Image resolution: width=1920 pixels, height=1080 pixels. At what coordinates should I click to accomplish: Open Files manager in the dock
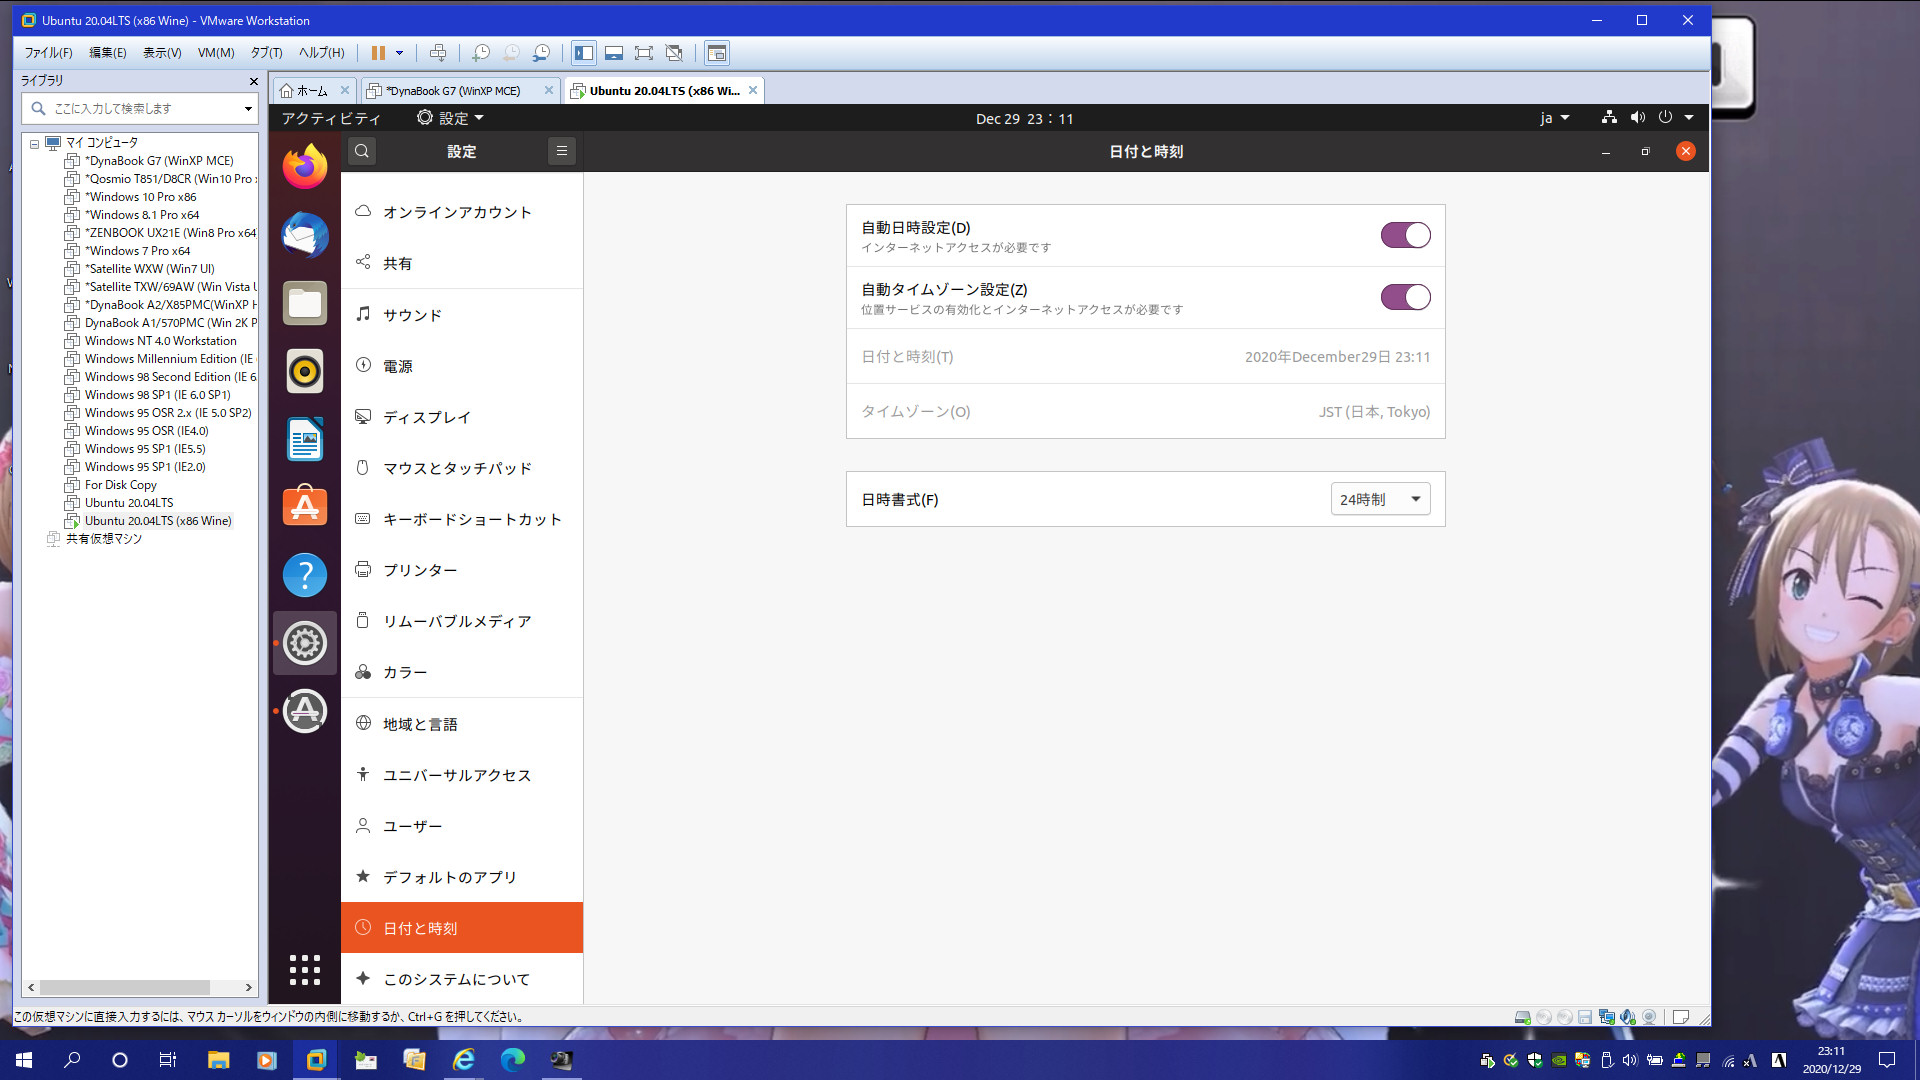[305, 303]
